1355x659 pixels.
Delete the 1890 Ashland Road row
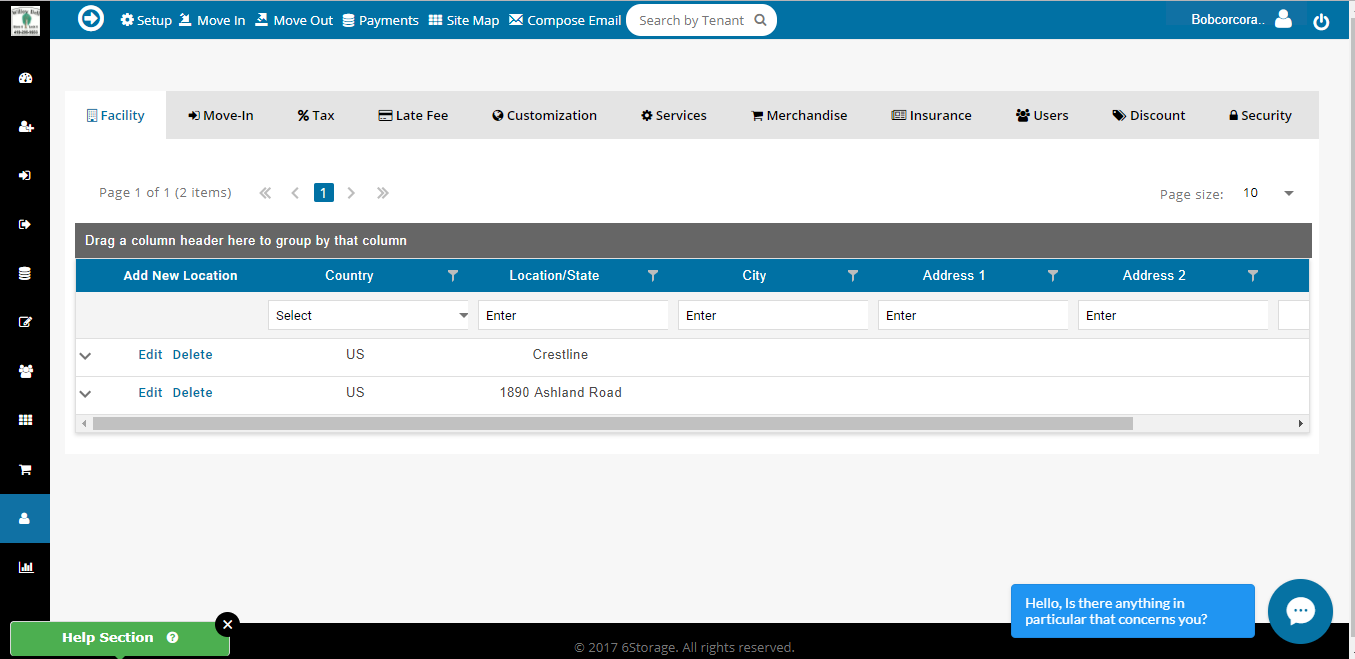click(192, 393)
